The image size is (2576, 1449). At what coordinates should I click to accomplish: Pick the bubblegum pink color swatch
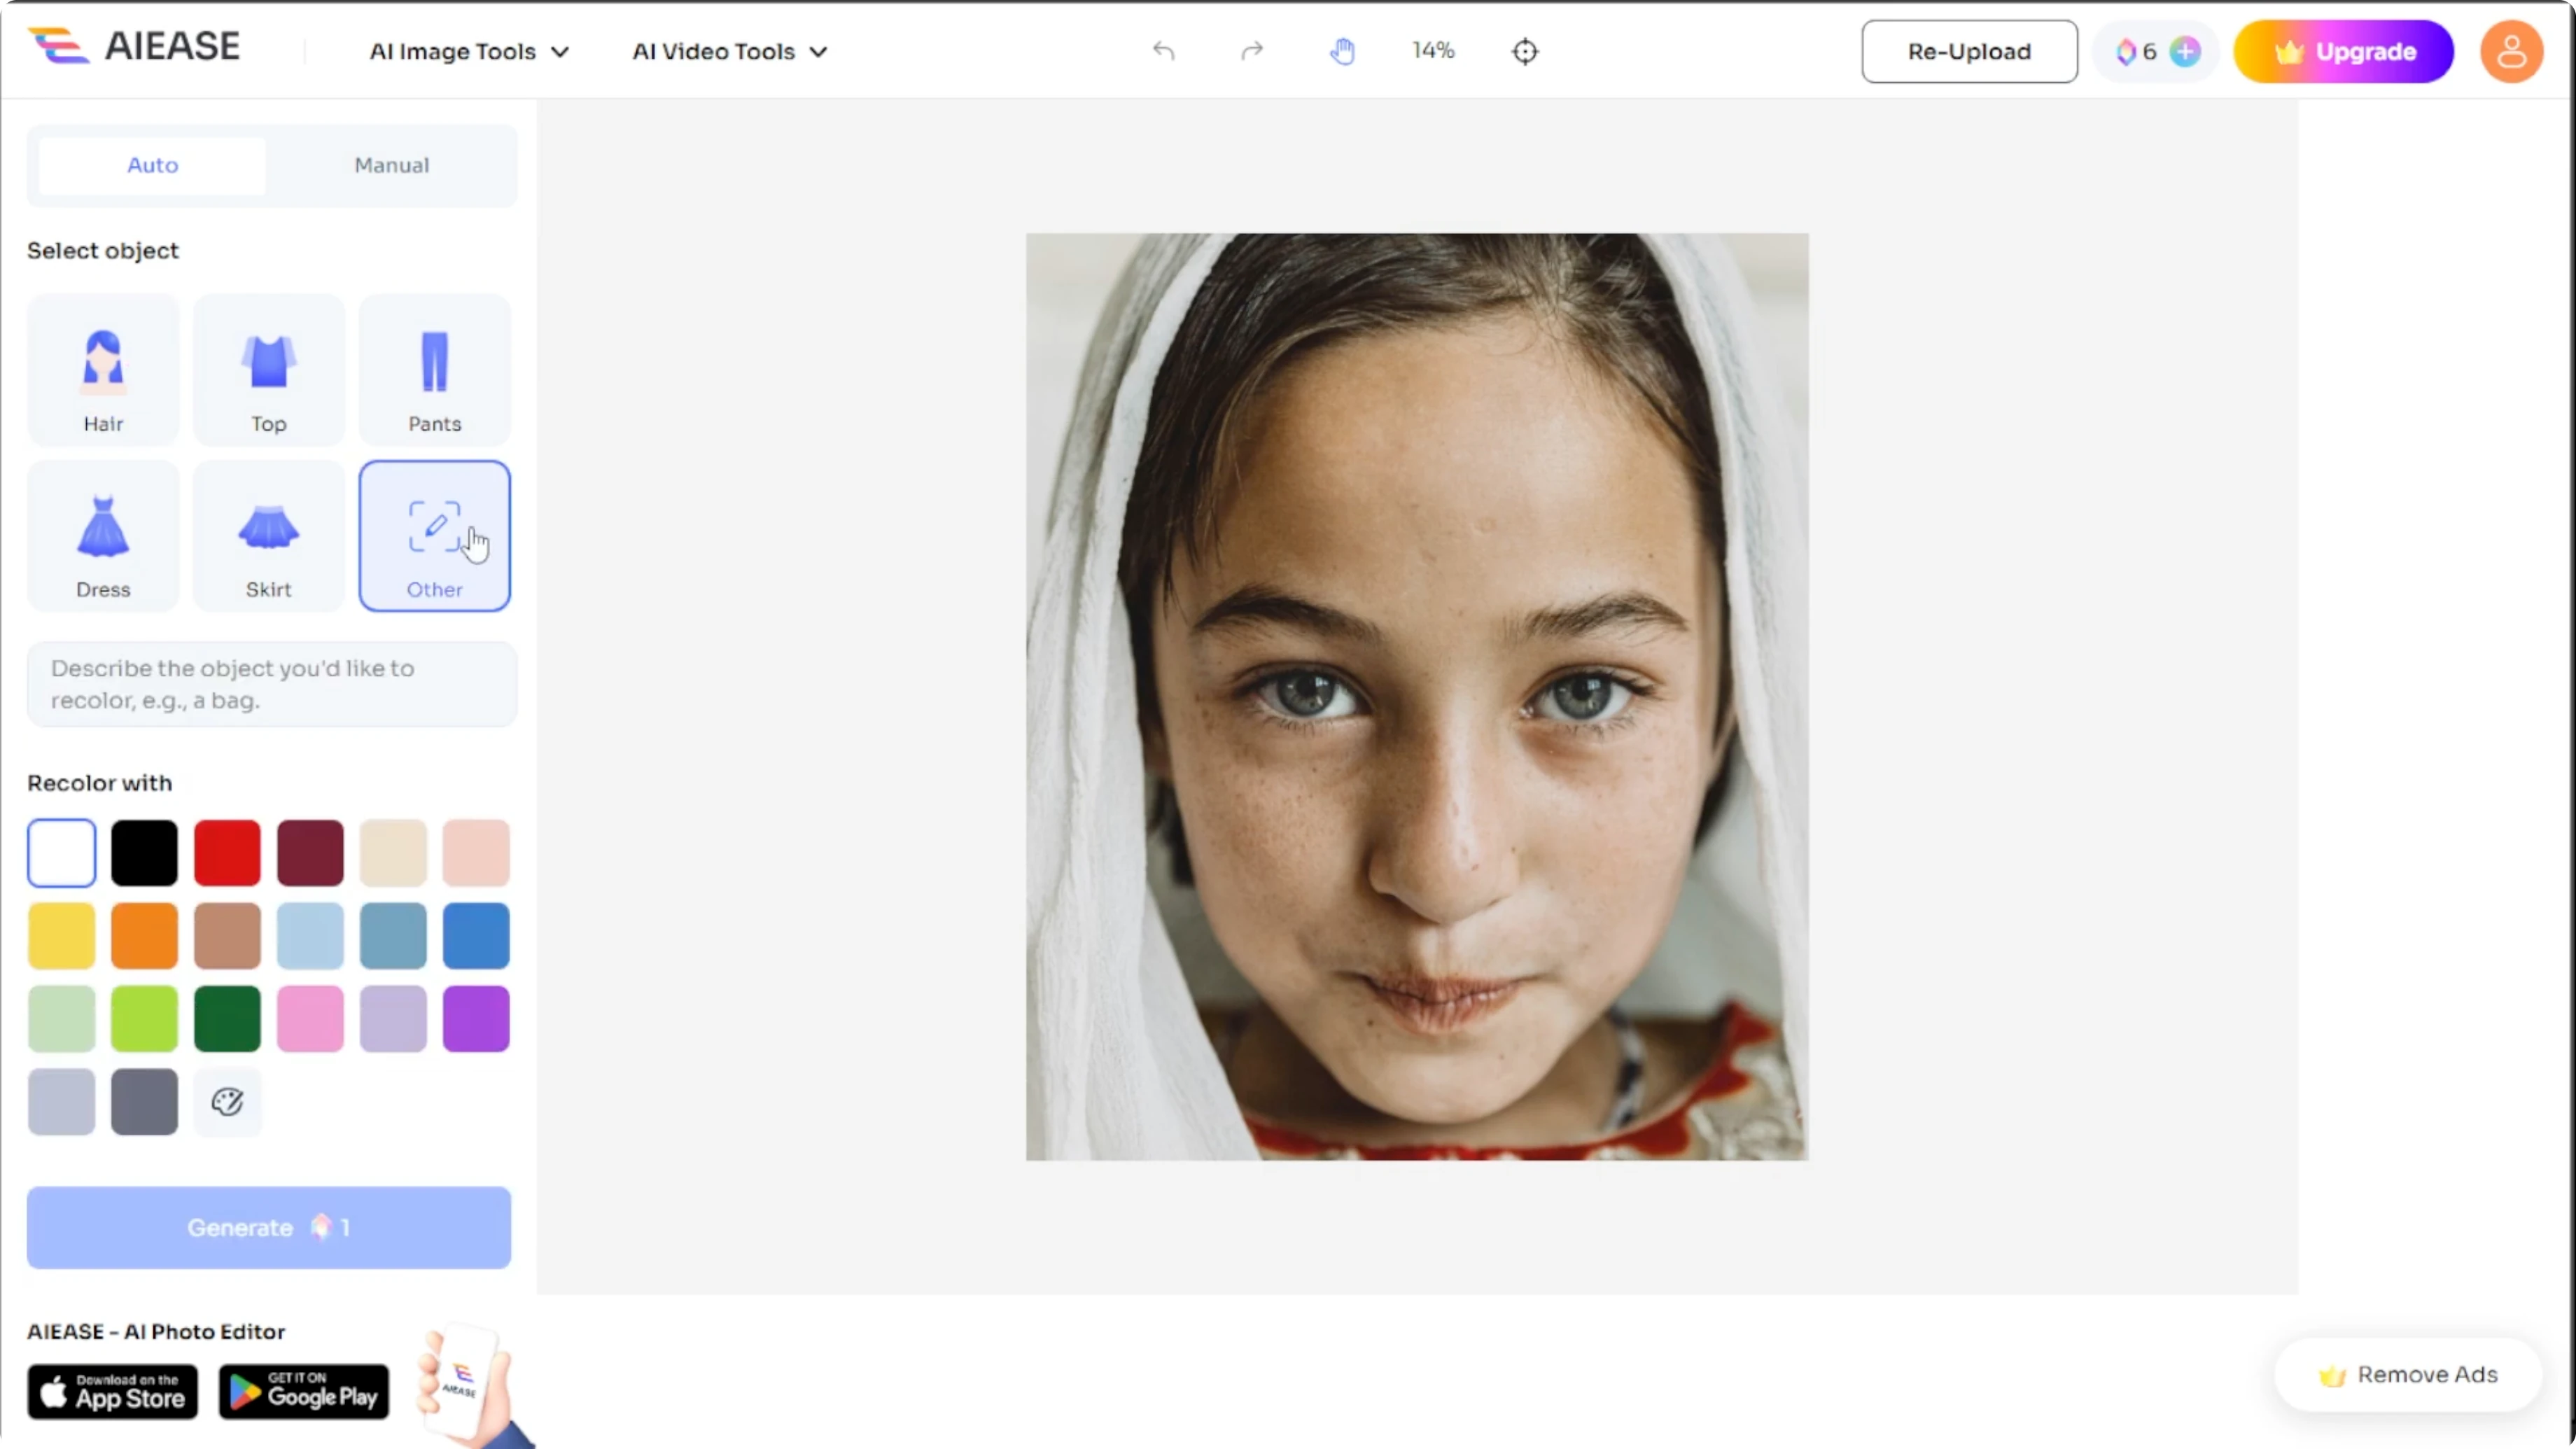click(310, 1019)
